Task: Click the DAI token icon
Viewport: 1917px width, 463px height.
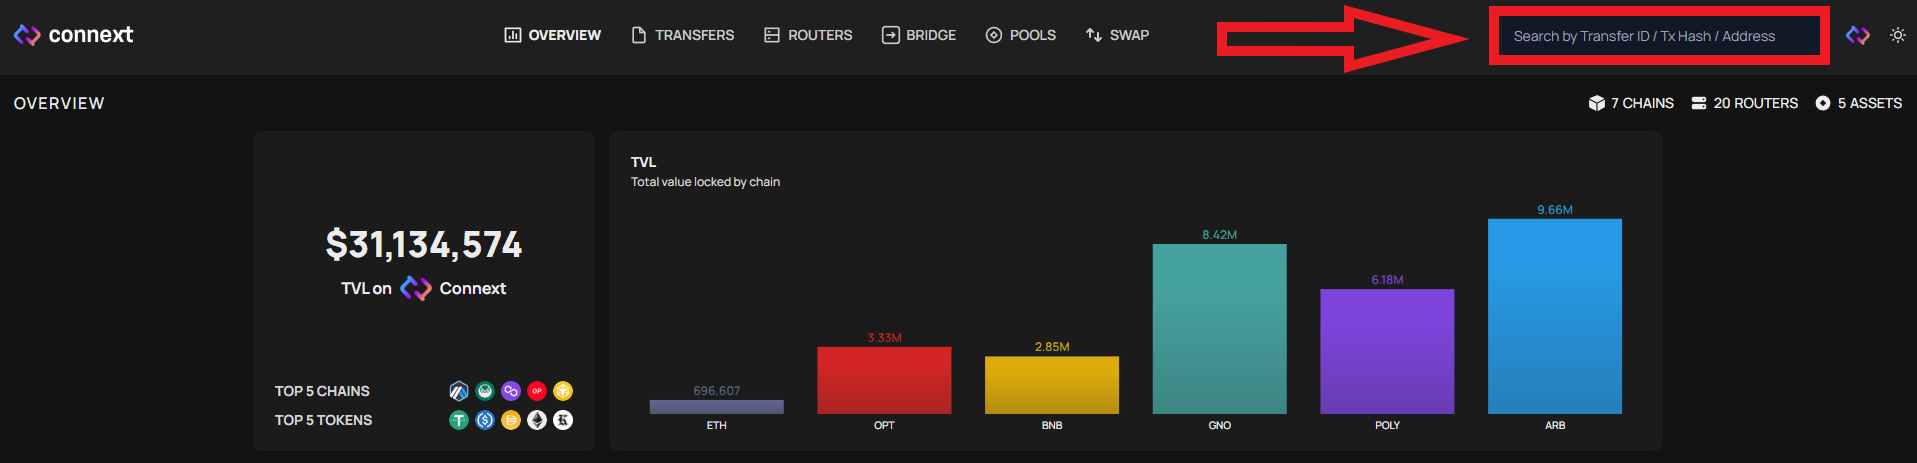Action: pyautogui.click(x=511, y=420)
